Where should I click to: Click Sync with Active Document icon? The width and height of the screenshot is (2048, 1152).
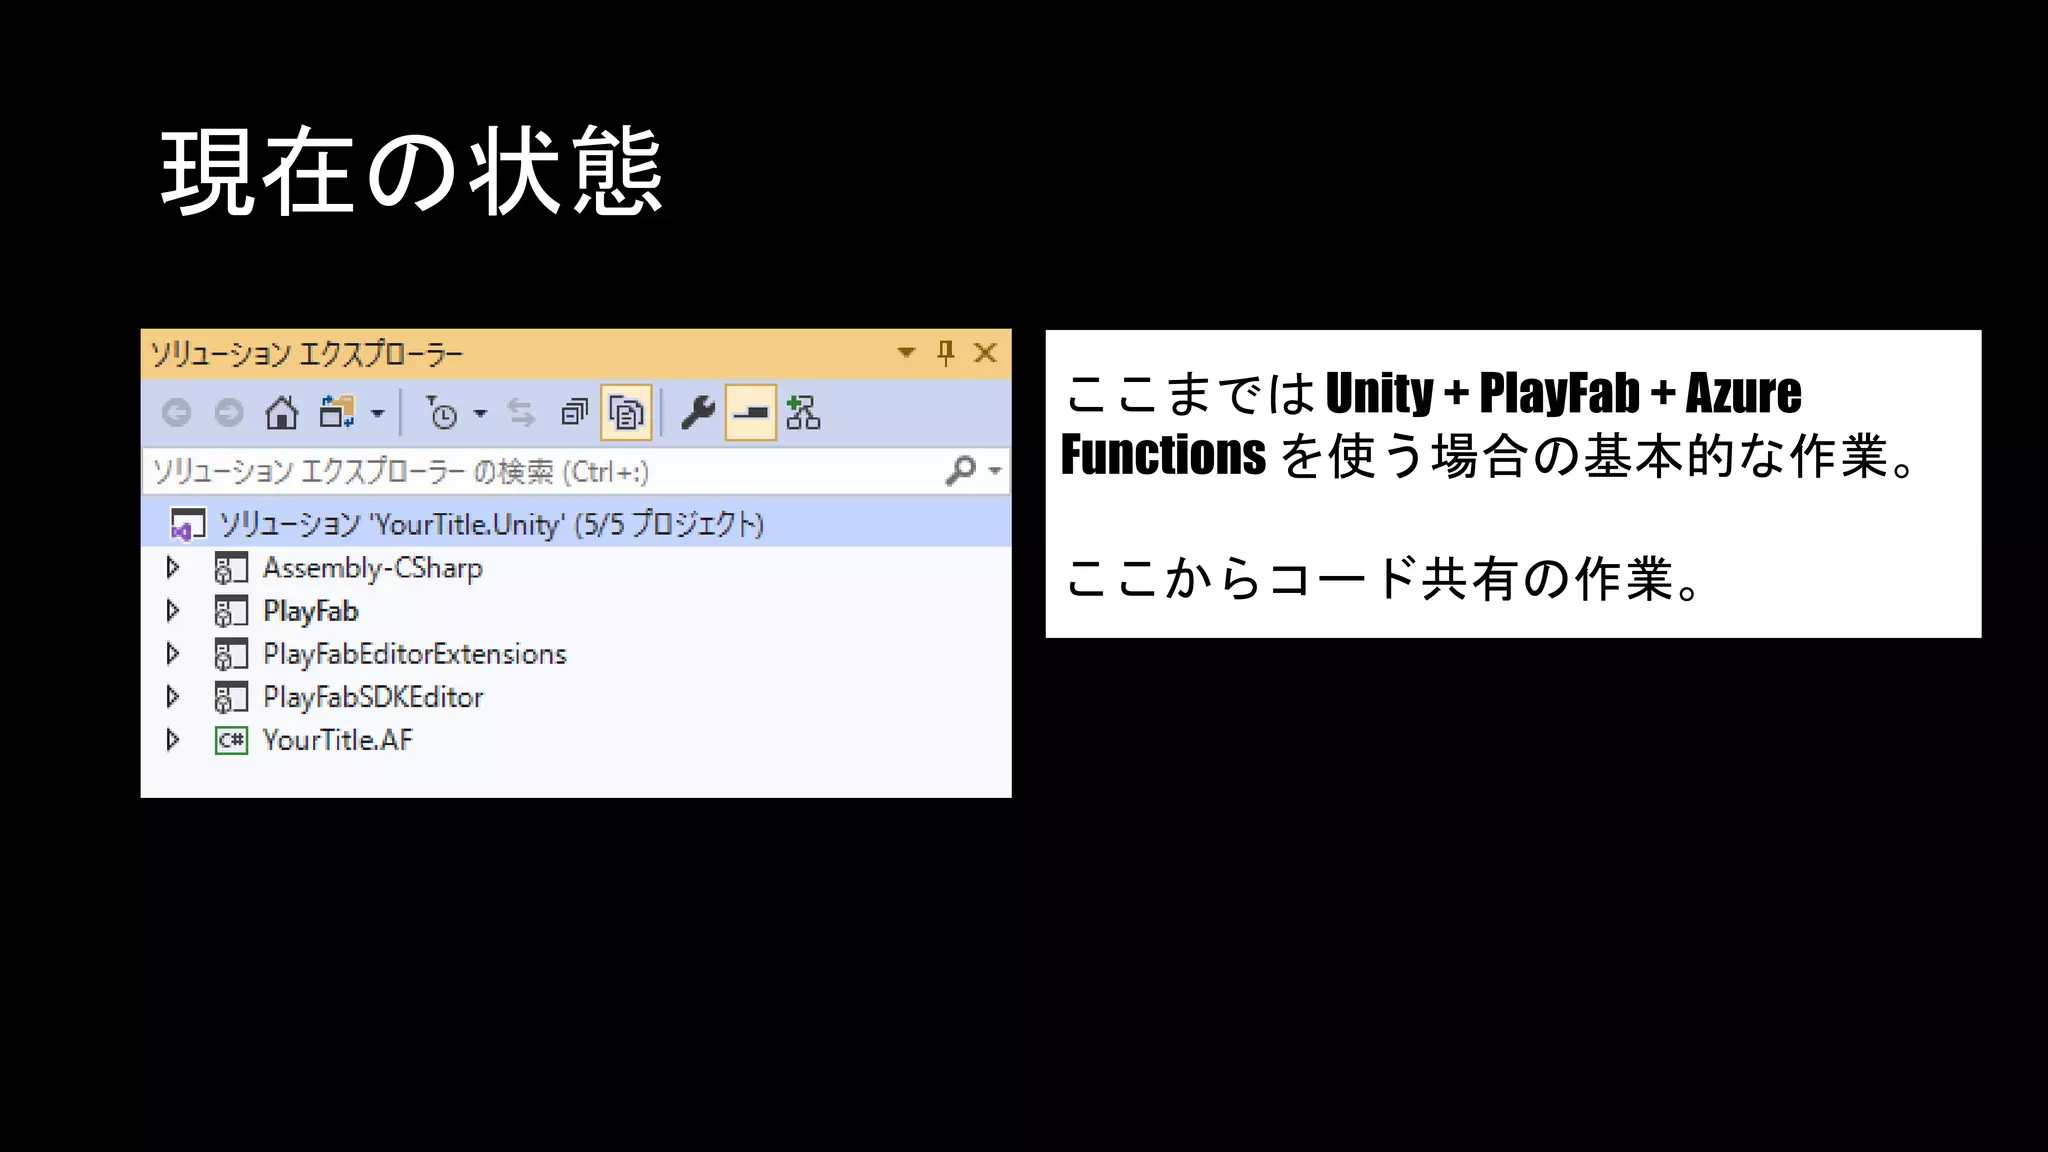[x=521, y=412]
